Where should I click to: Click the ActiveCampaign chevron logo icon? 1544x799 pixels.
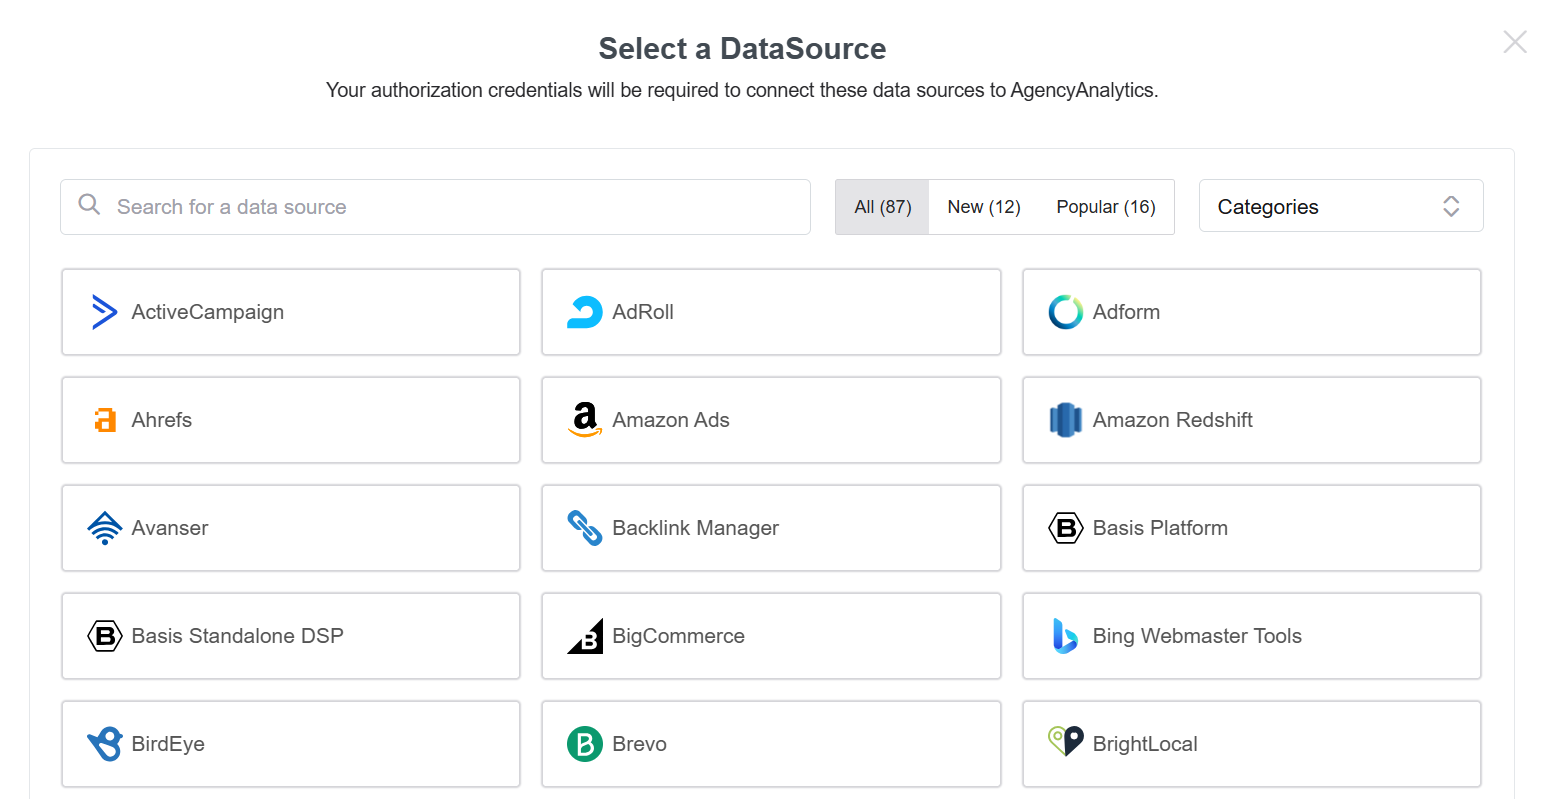(x=104, y=312)
